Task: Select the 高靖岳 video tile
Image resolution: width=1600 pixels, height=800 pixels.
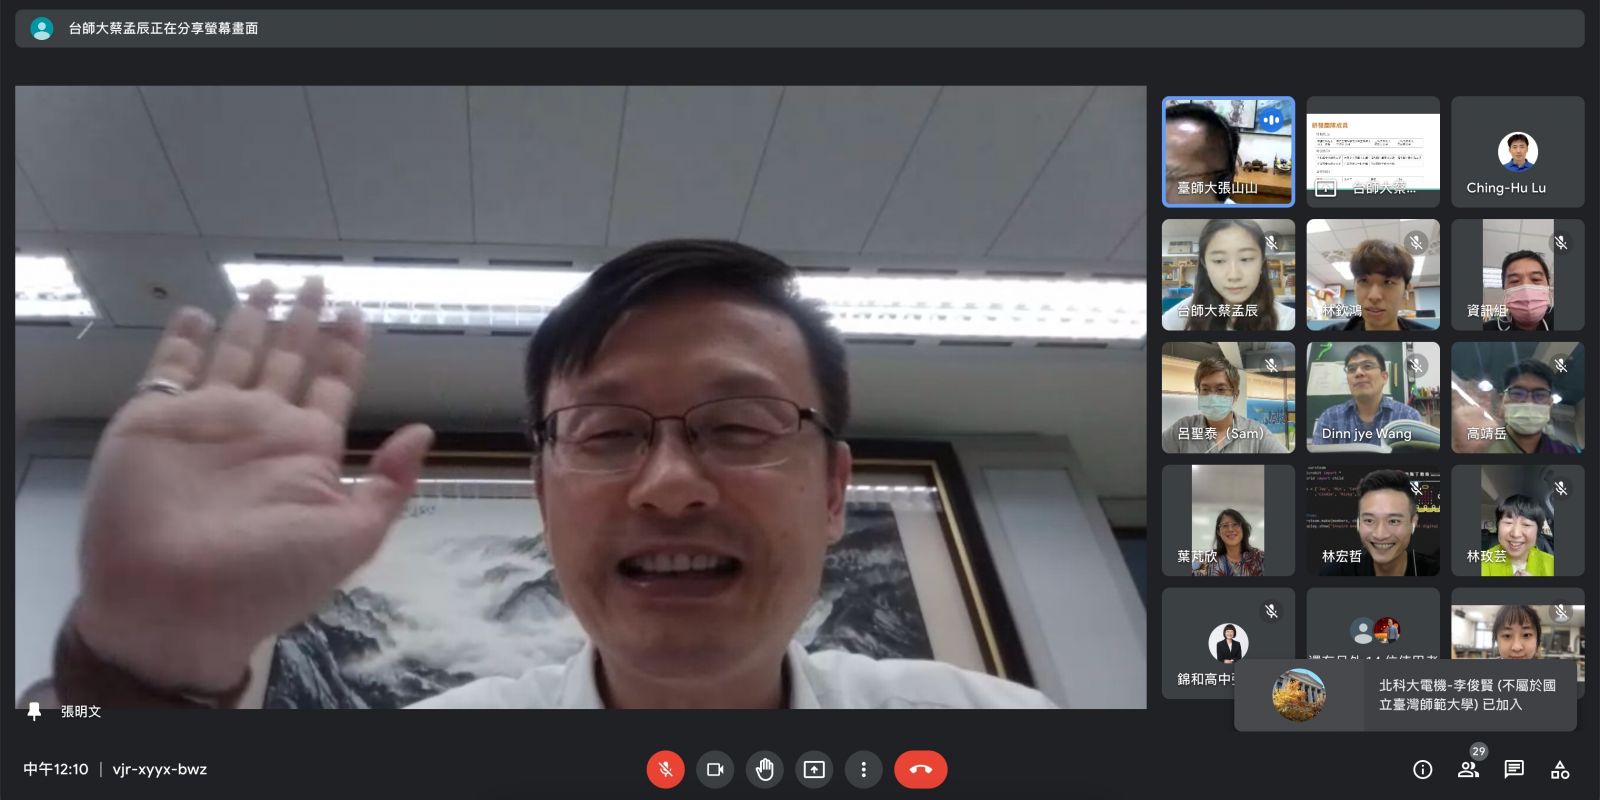Action: coord(1518,398)
